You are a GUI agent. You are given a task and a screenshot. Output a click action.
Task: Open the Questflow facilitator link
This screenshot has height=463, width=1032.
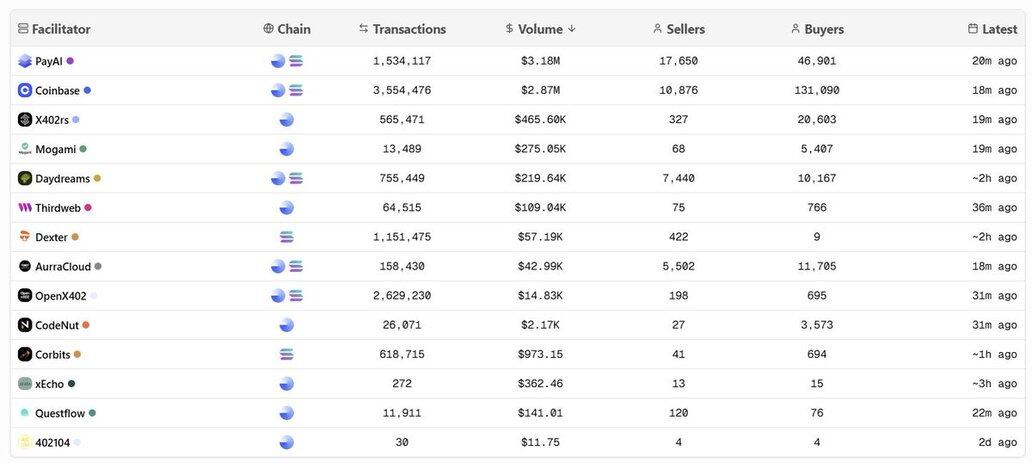point(60,413)
